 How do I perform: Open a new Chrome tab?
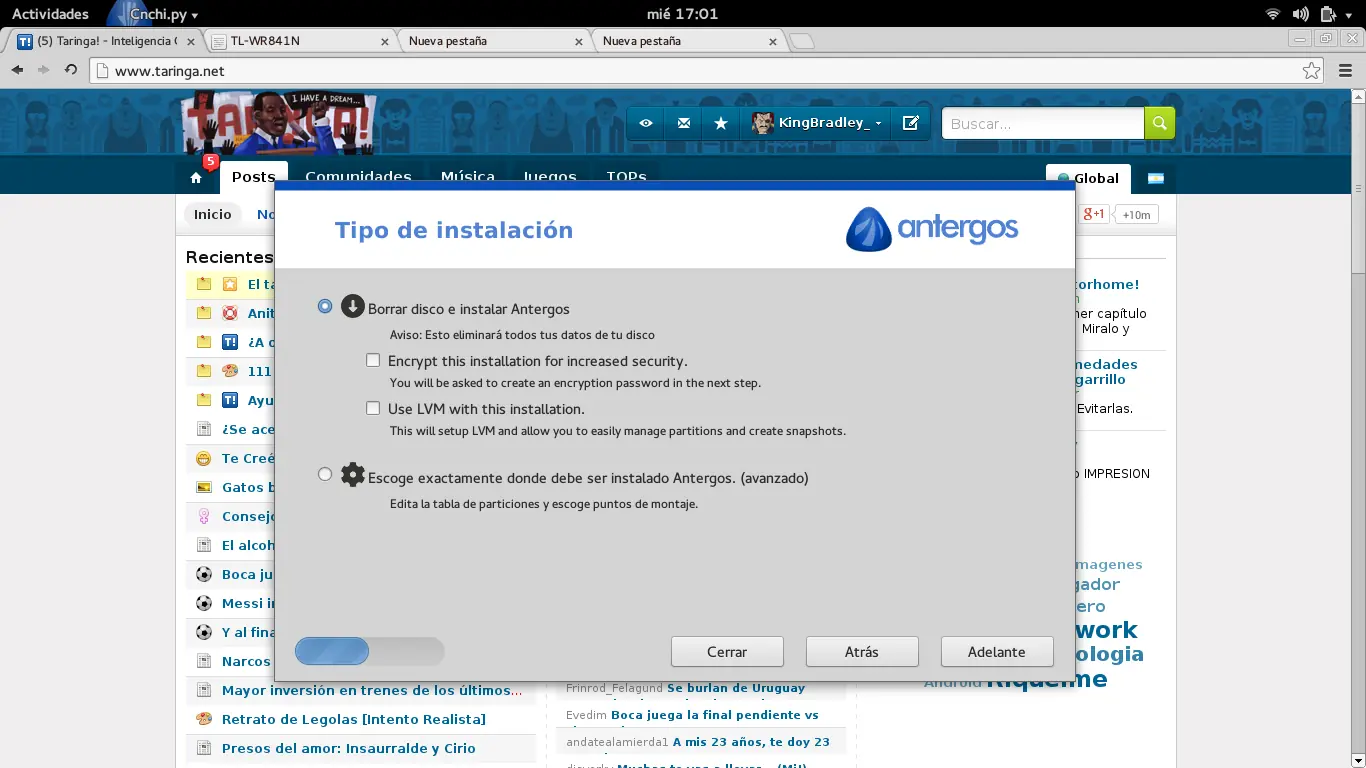801,41
